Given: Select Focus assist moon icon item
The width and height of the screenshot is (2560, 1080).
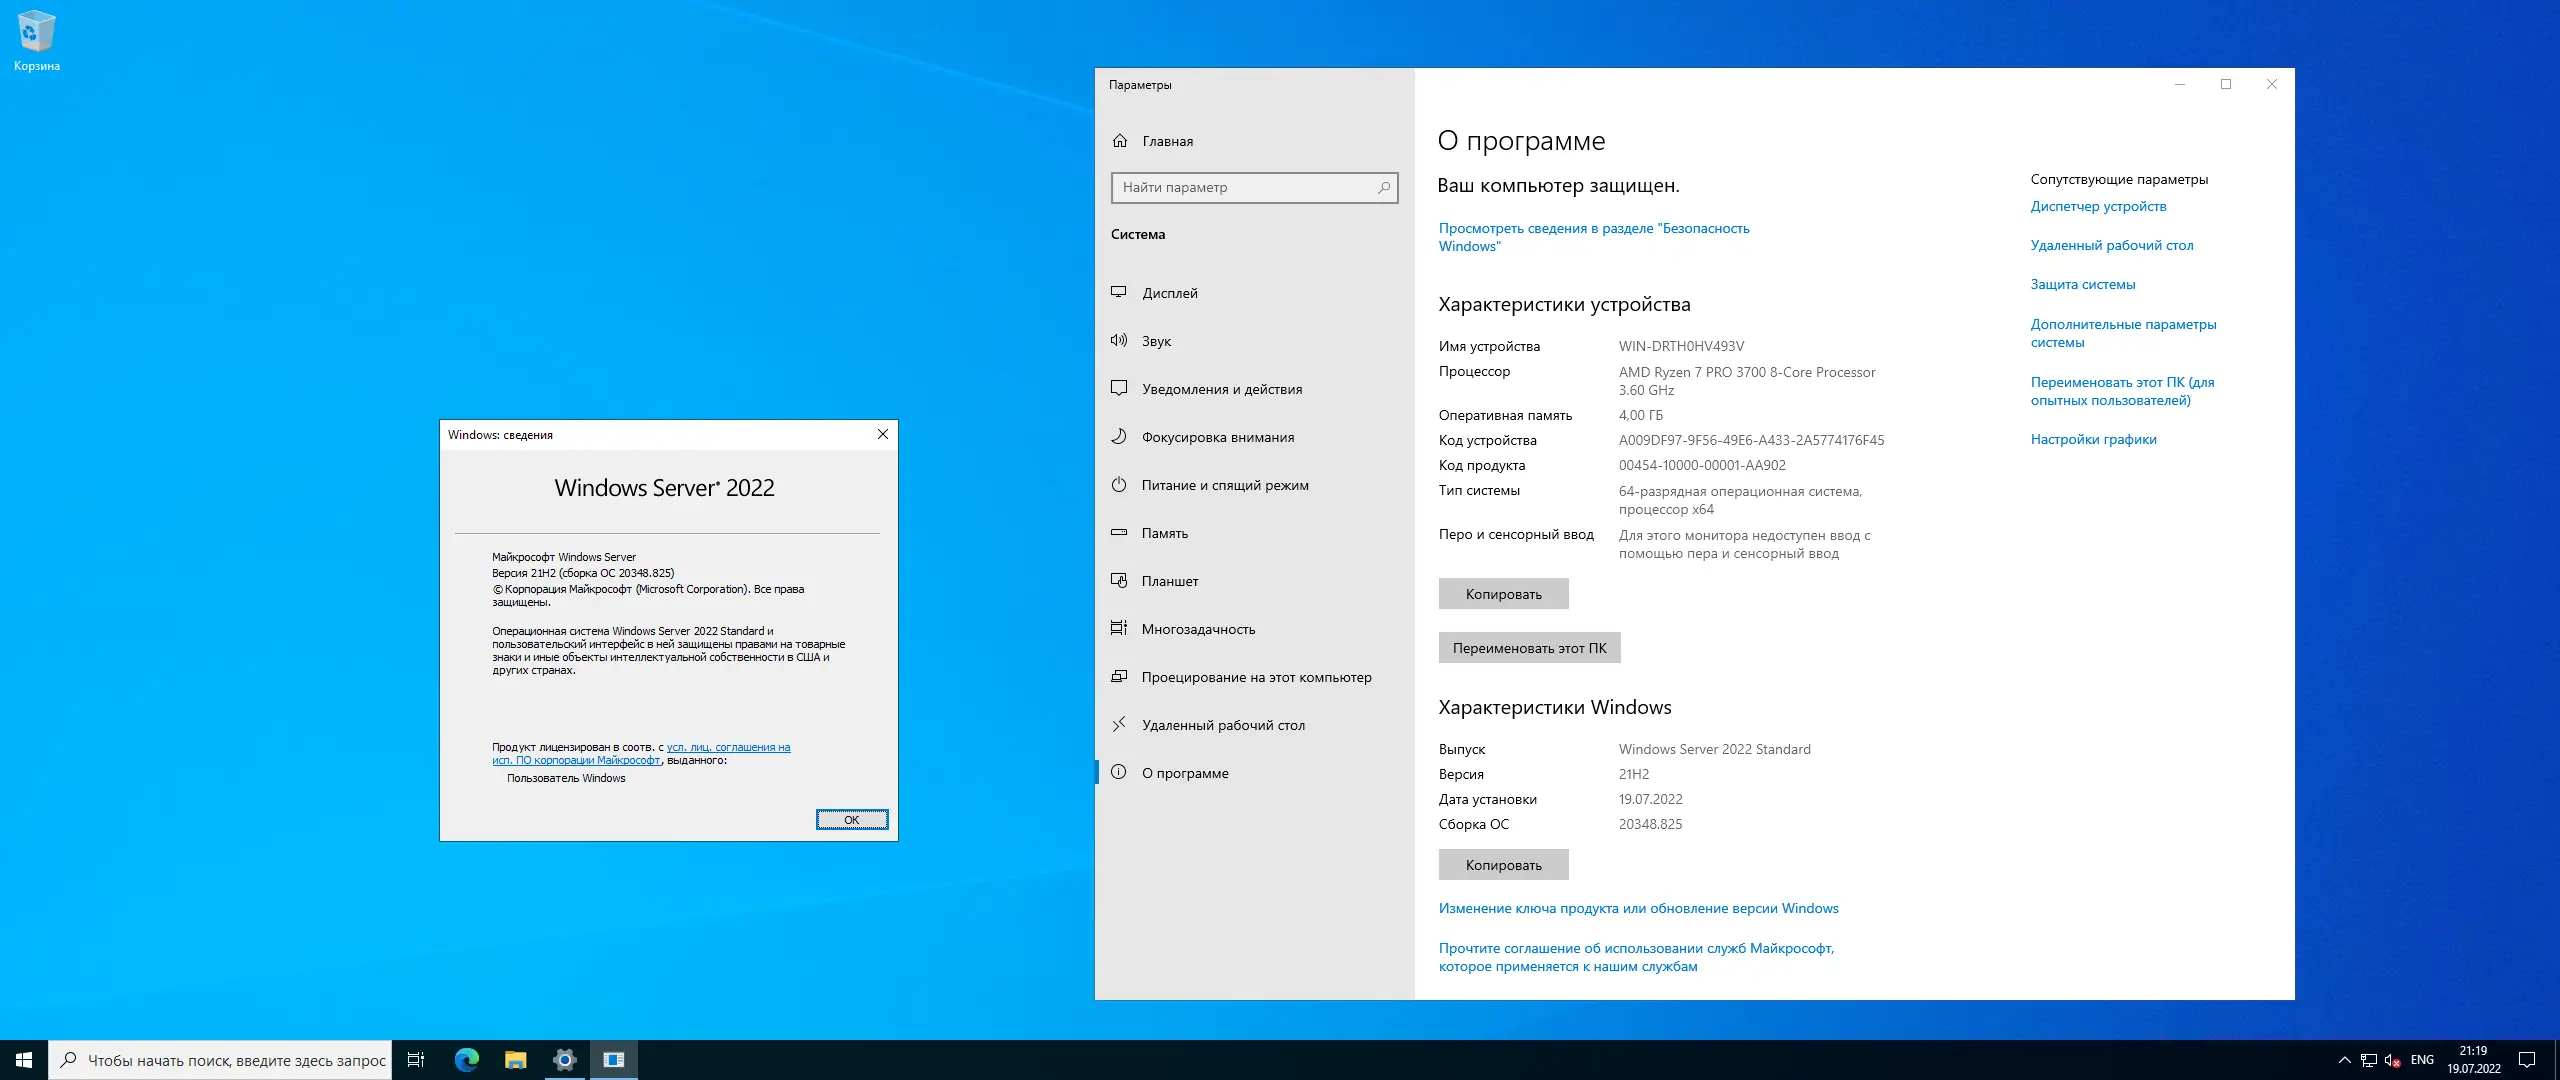Looking at the screenshot, I should (x=1119, y=437).
